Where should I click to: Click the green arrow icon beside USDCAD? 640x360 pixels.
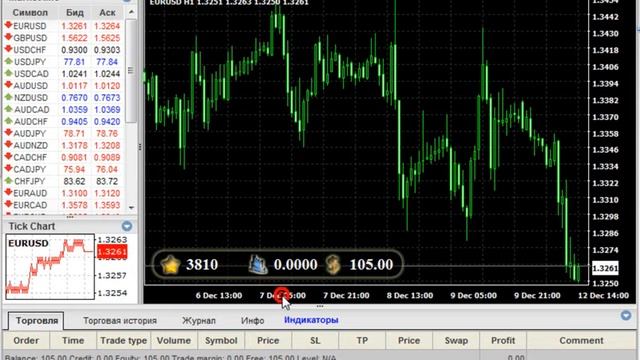click(8, 73)
